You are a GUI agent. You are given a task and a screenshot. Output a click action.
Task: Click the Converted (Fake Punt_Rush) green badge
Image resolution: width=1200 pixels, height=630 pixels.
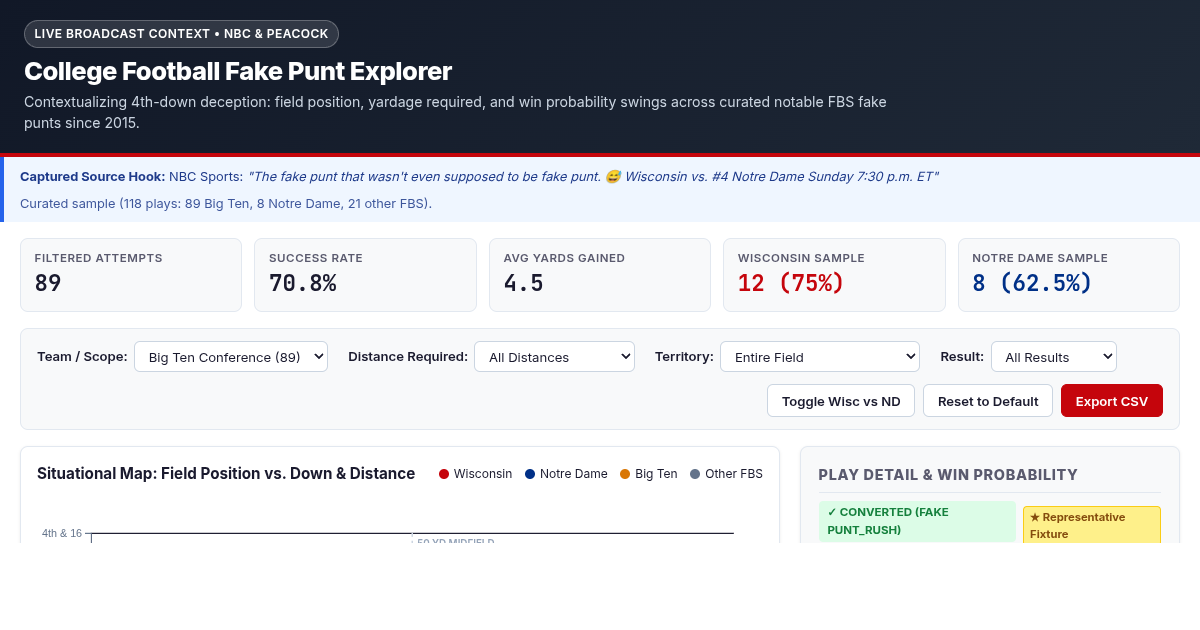917,521
